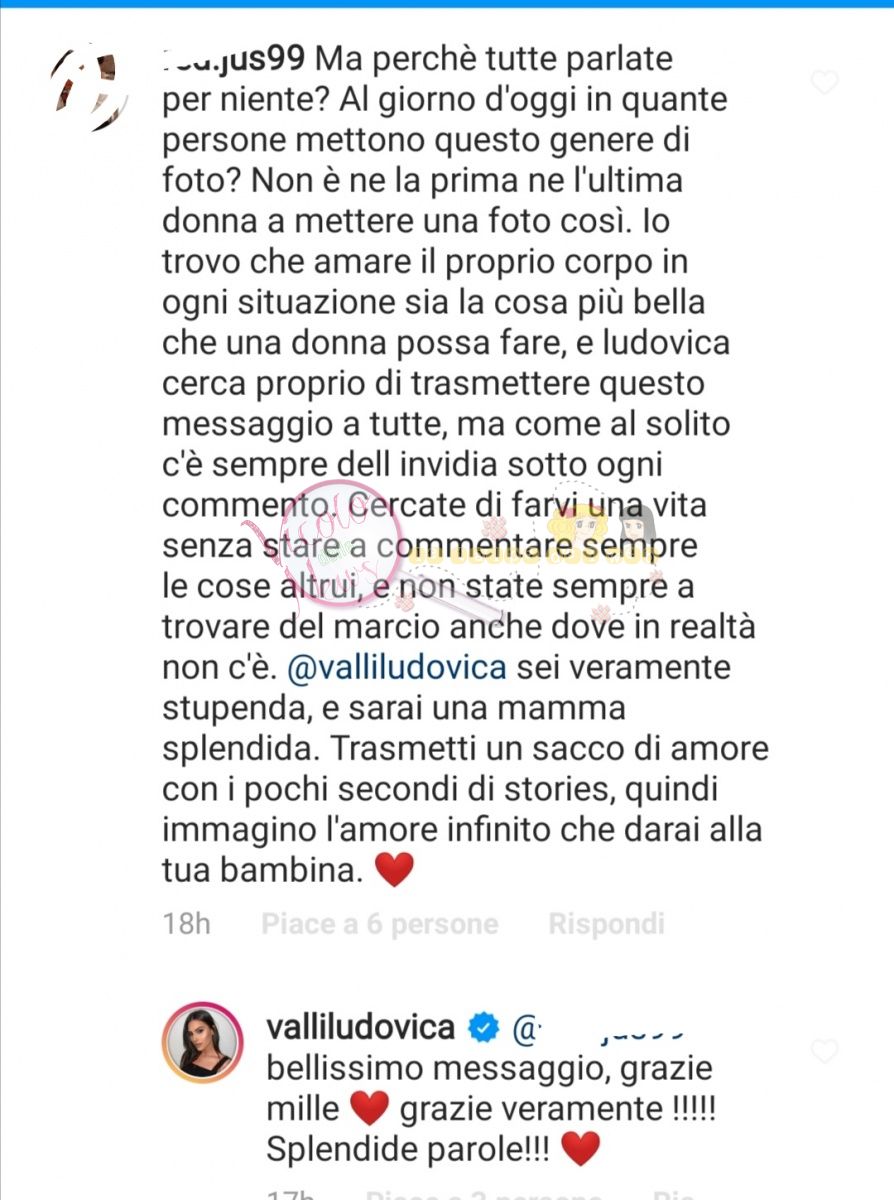Reply to the comment via 'Rispondi'
This screenshot has width=894, height=1200.
(606, 923)
